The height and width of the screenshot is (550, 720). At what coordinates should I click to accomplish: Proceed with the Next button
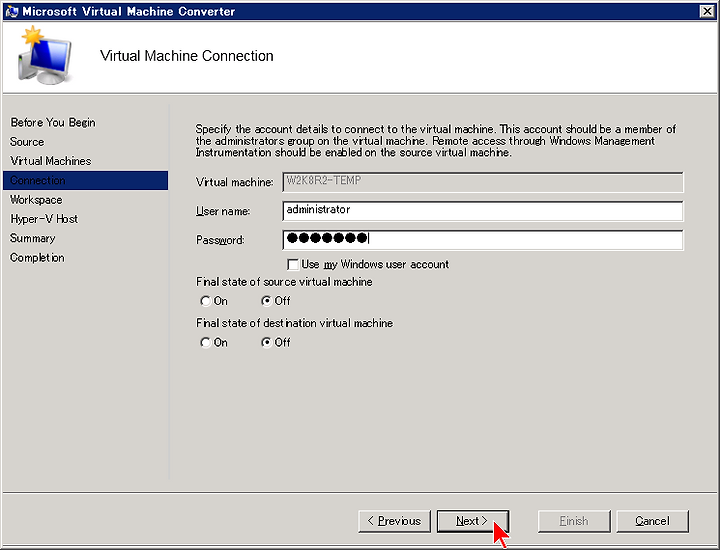[x=473, y=521]
